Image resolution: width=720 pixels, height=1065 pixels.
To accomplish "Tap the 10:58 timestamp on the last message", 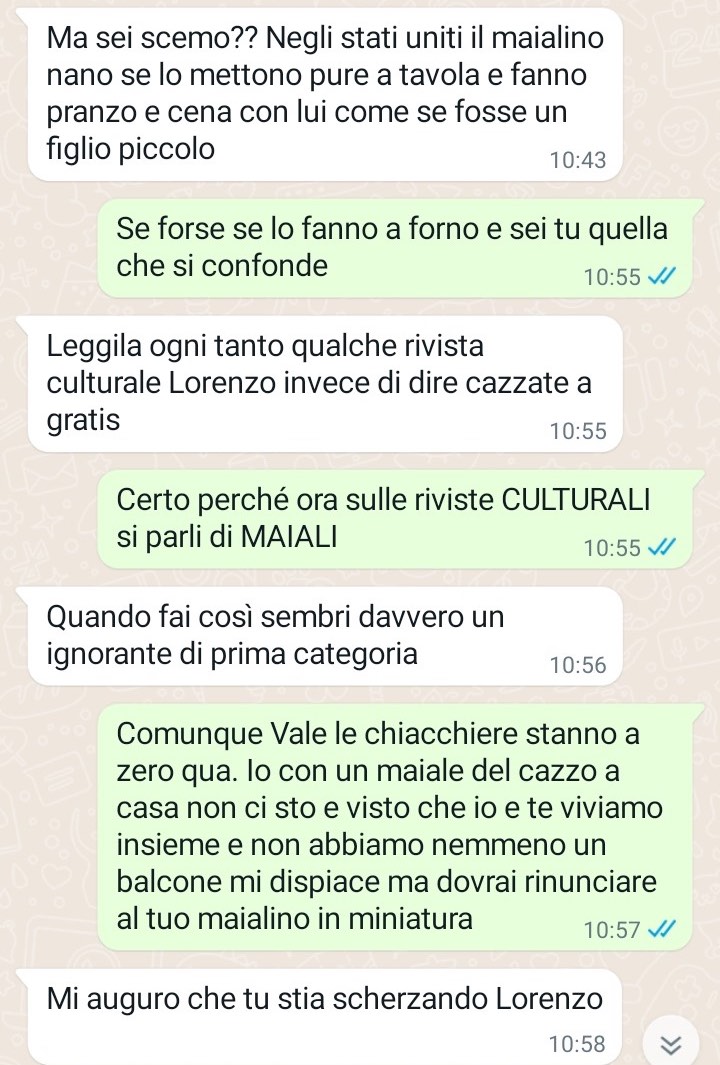I will pyautogui.click(x=577, y=1044).
